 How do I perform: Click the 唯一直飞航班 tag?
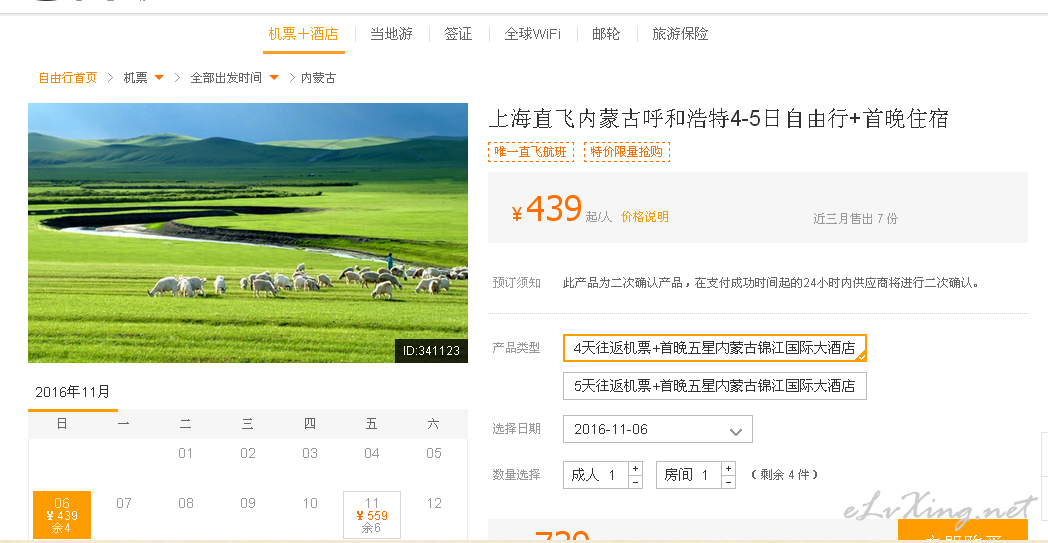tap(531, 152)
